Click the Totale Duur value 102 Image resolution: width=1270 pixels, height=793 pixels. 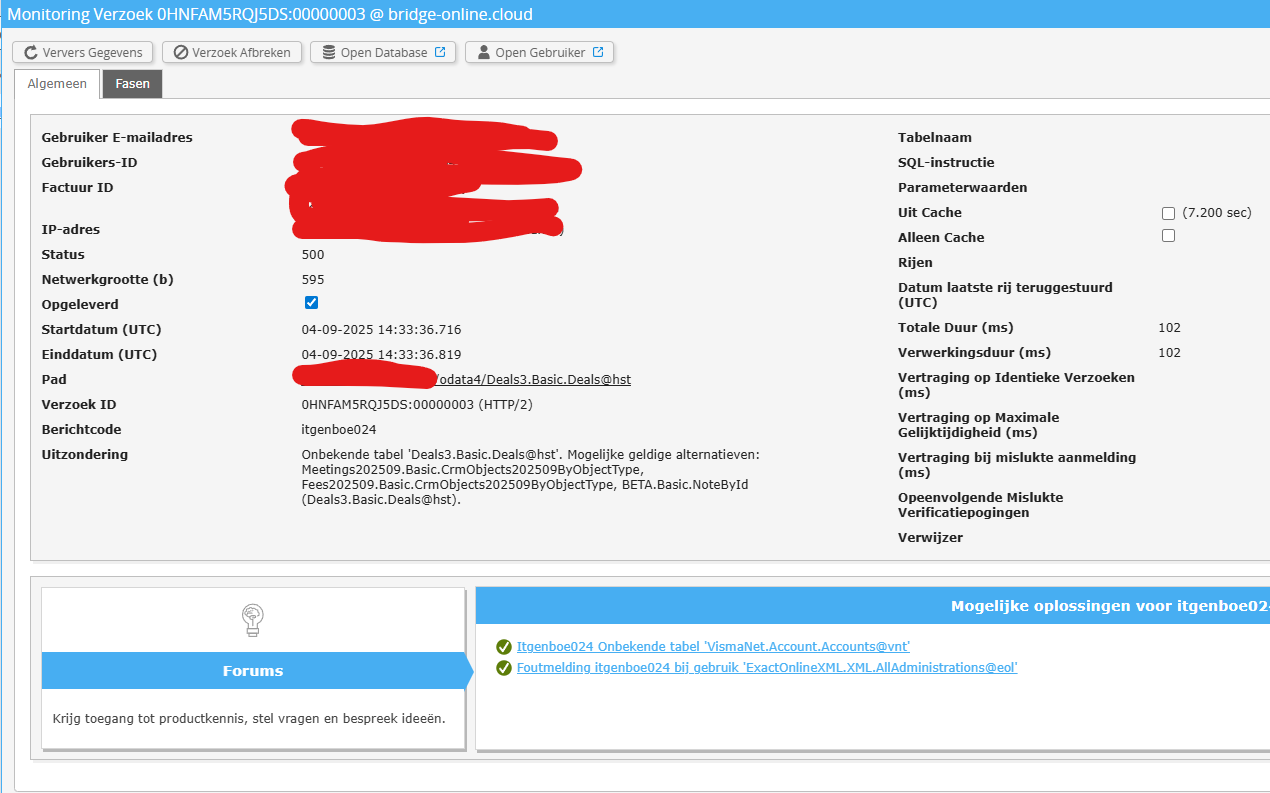[x=1169, y=328]
